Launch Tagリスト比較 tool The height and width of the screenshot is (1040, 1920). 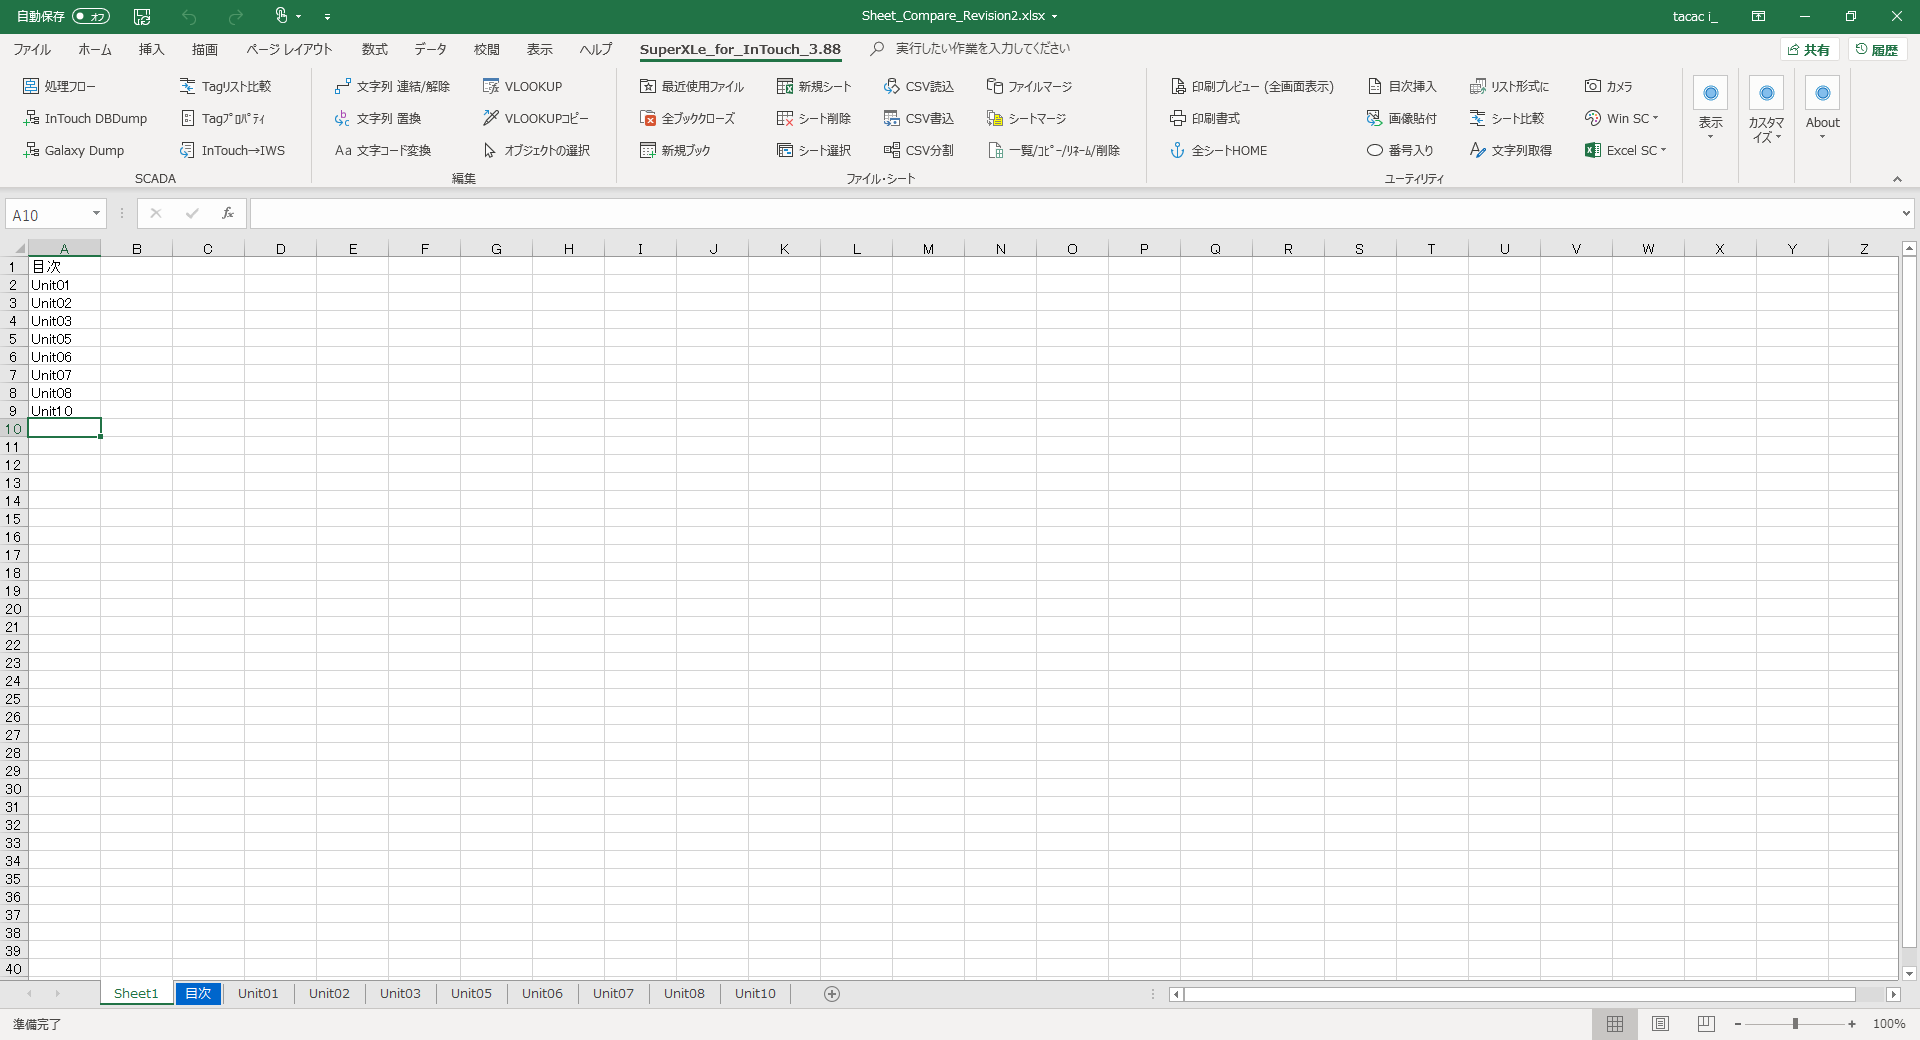pos(225,86)
